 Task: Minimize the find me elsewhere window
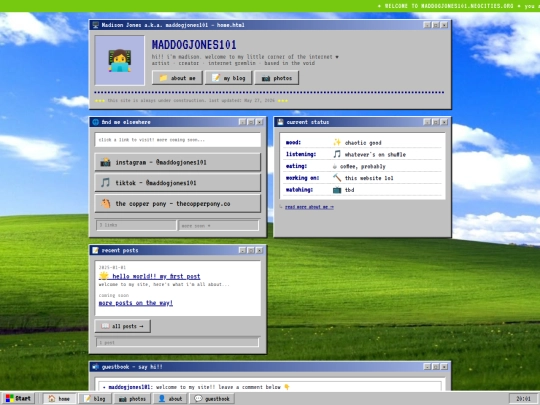tap(242, 122)
